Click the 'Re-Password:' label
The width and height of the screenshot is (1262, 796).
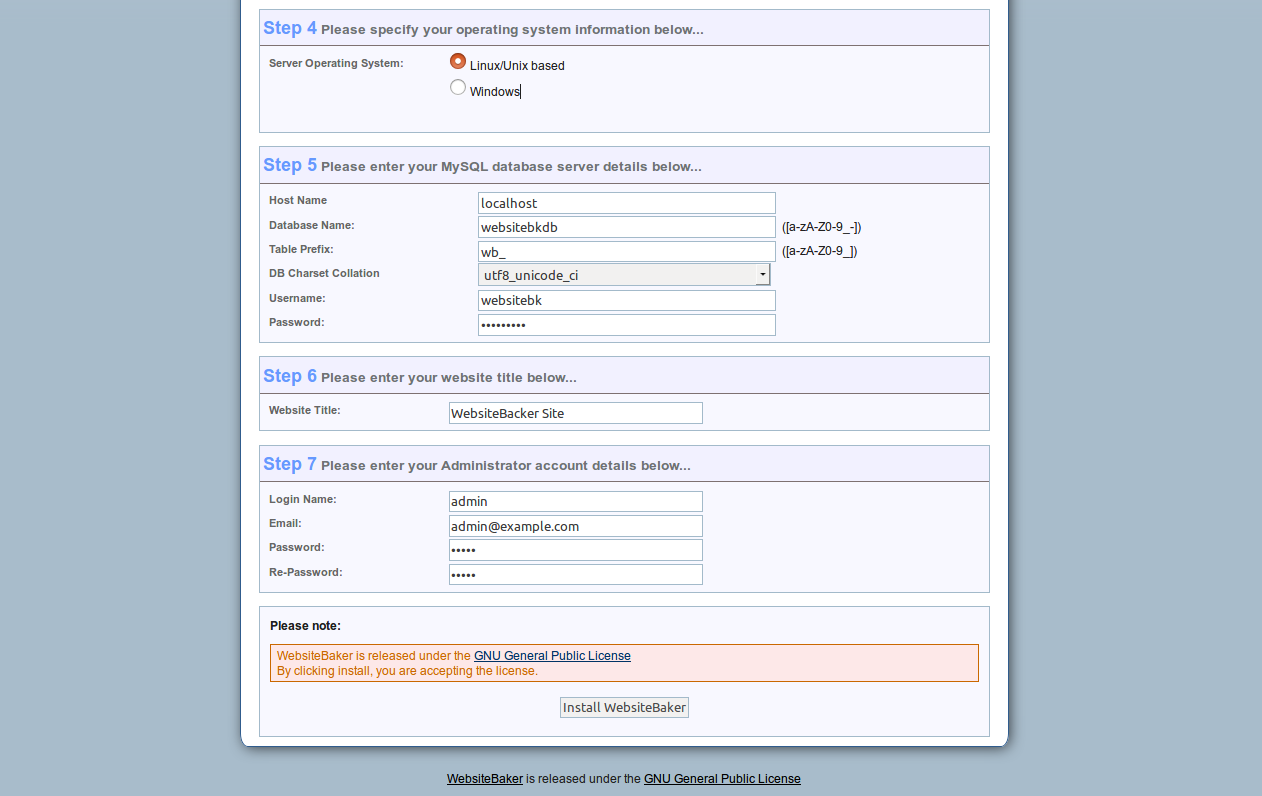click(306, 572)
